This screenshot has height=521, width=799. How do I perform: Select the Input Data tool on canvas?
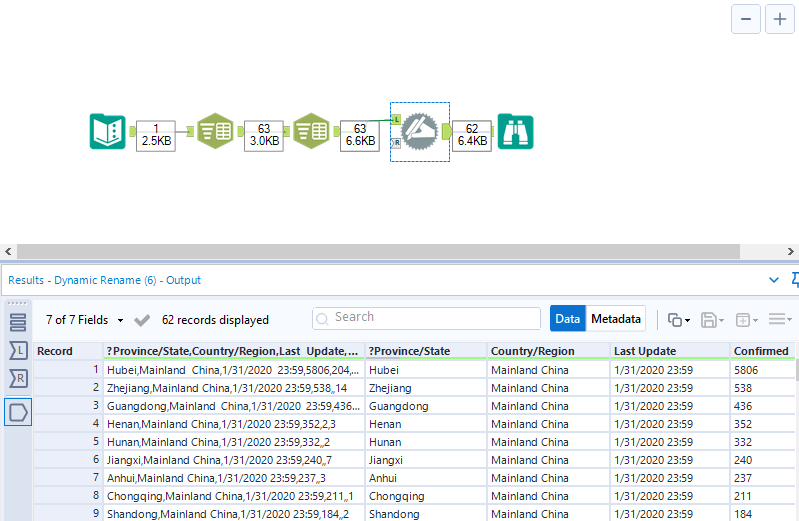[x=107, y=132]
